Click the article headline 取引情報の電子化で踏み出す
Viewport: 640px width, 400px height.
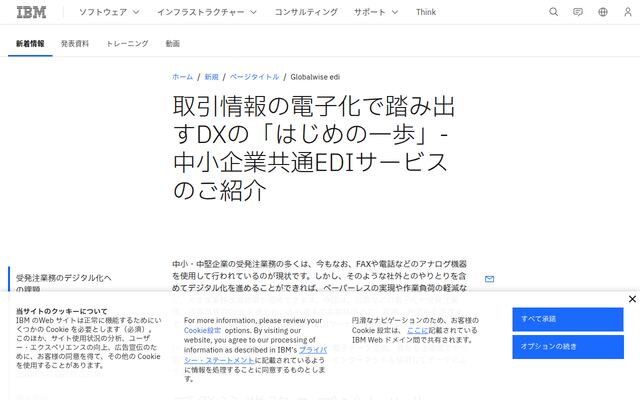coord(313,148)
